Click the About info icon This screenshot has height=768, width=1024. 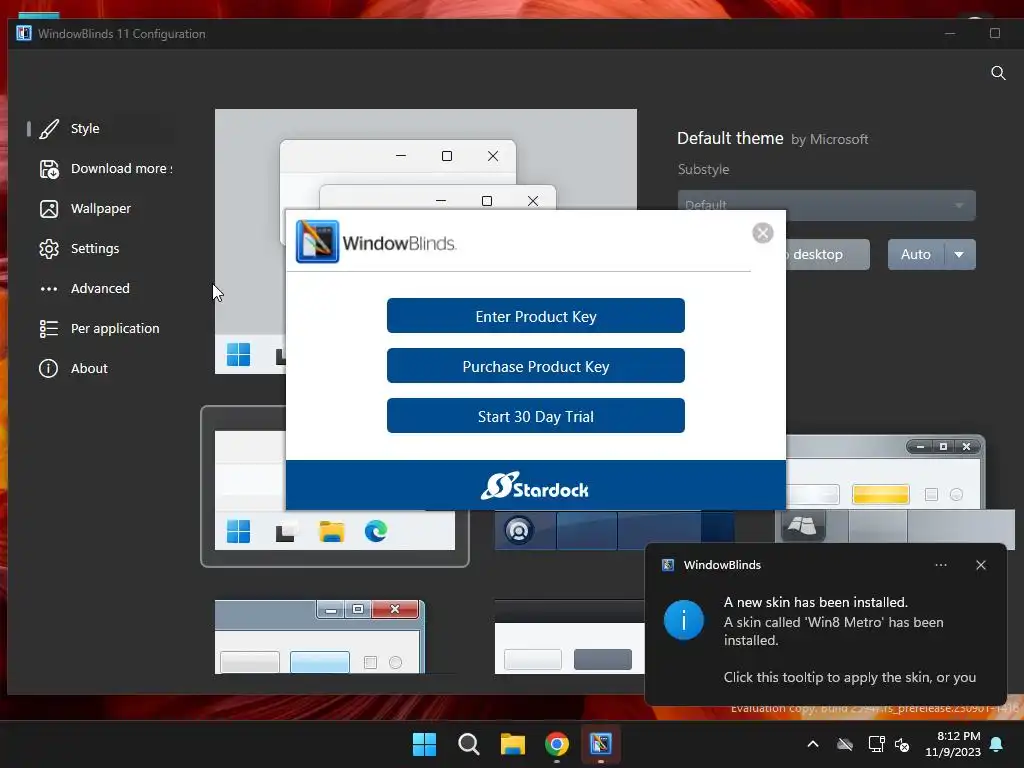(49, 368)
